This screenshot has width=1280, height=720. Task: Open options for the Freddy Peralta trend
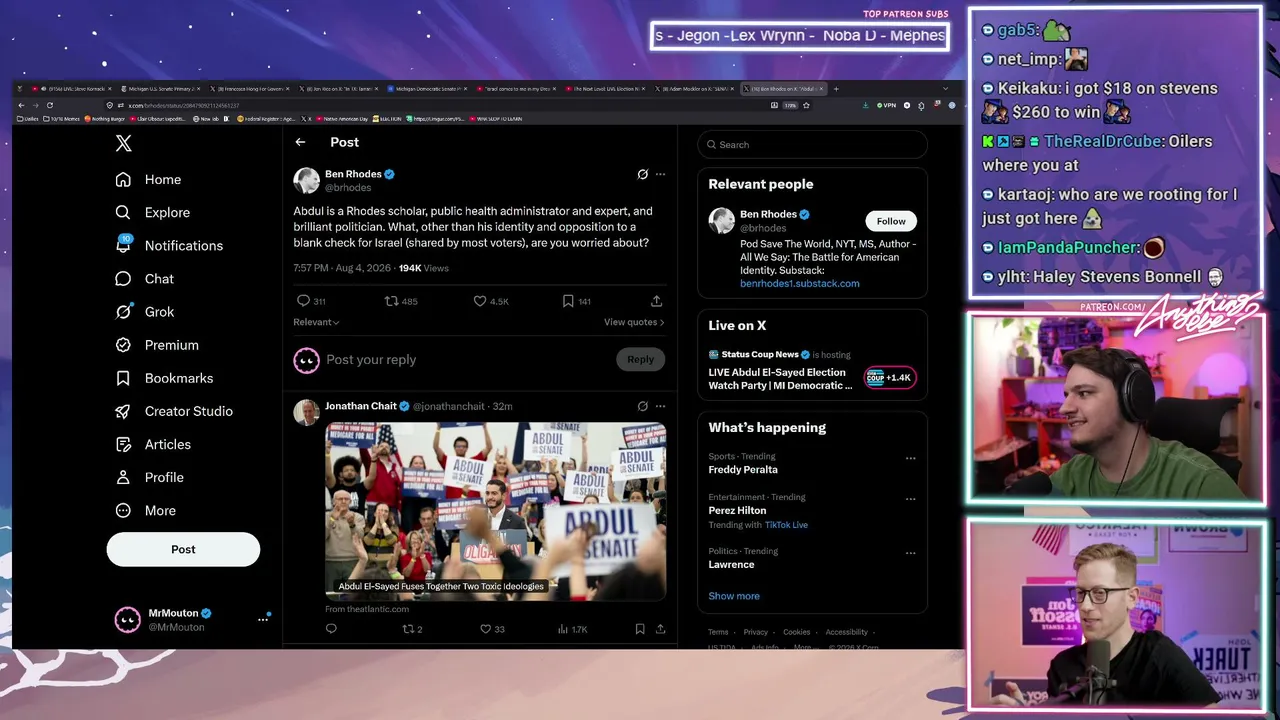910,459
